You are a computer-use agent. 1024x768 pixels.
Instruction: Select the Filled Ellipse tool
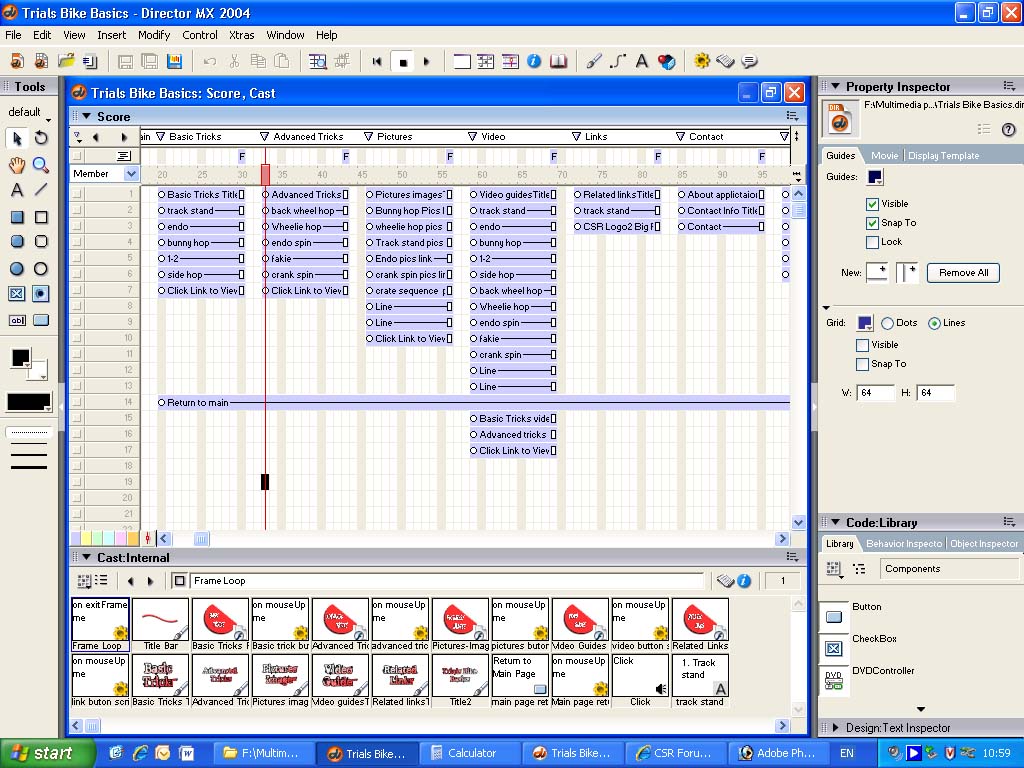[17, 268]
